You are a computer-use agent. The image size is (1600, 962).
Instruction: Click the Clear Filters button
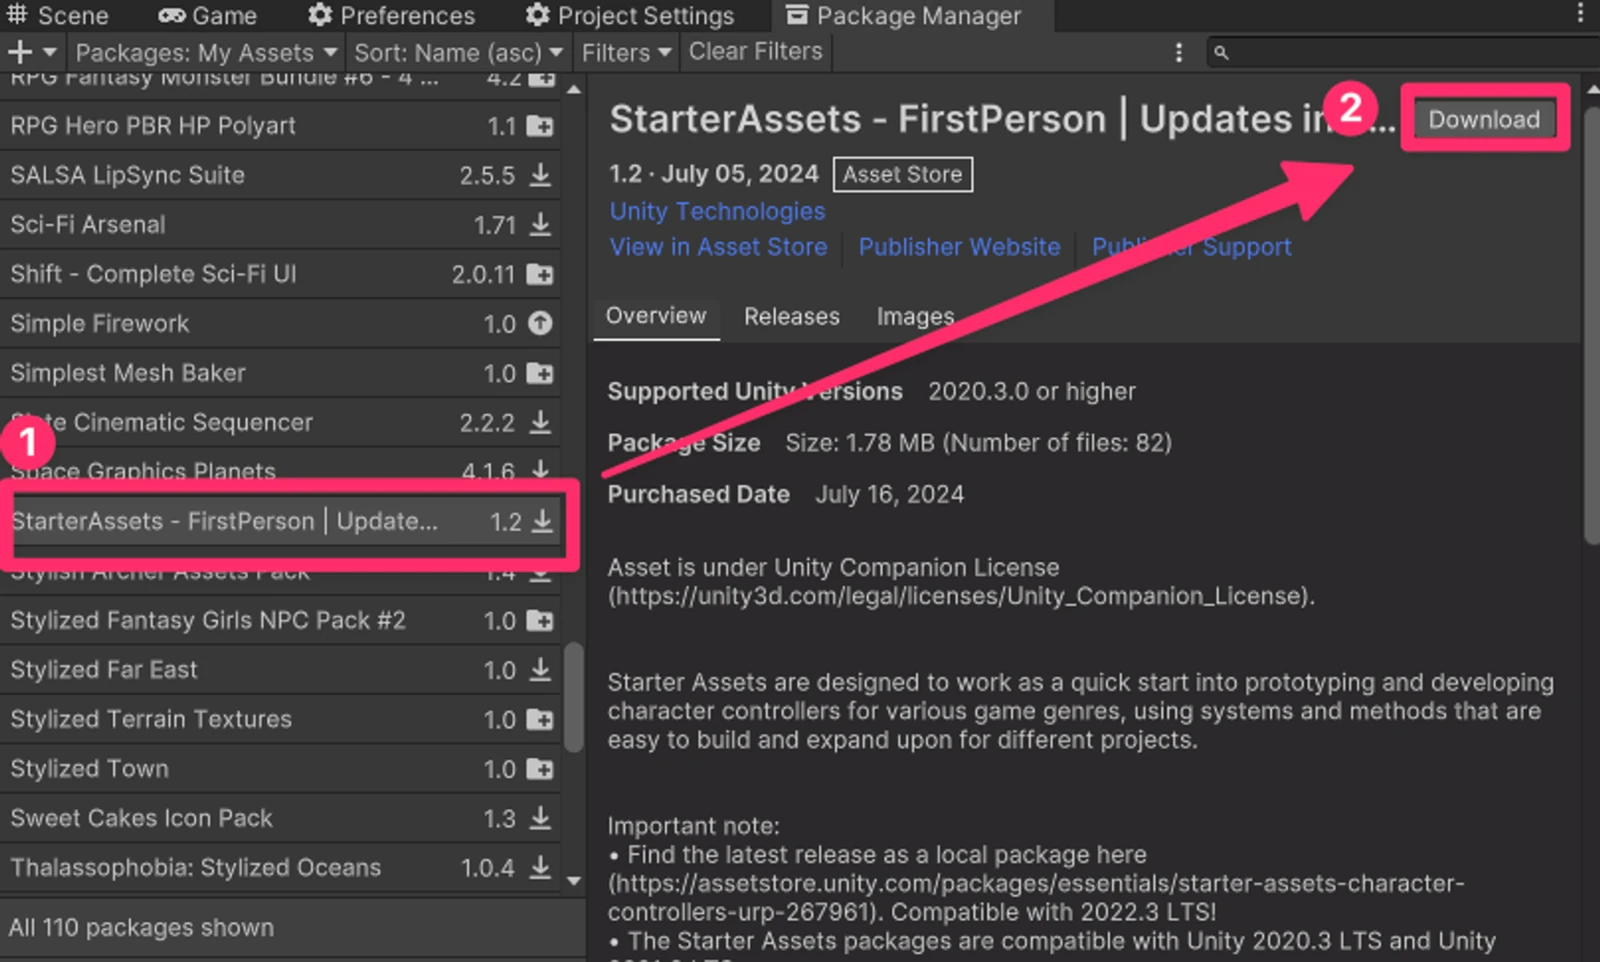click(x=755, y=52)
